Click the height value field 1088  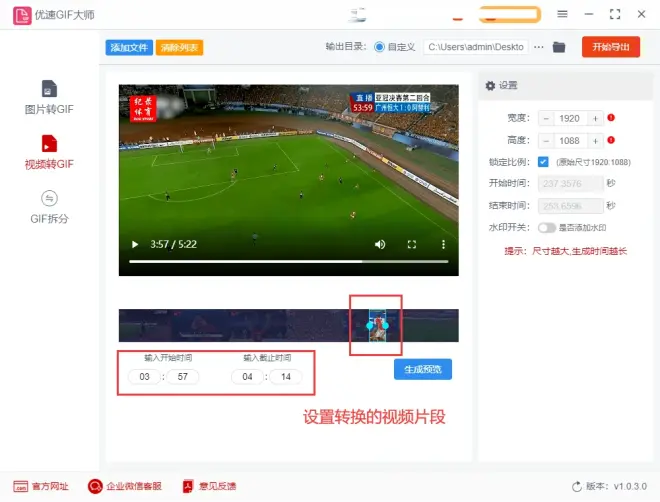[x=570, y=141]
